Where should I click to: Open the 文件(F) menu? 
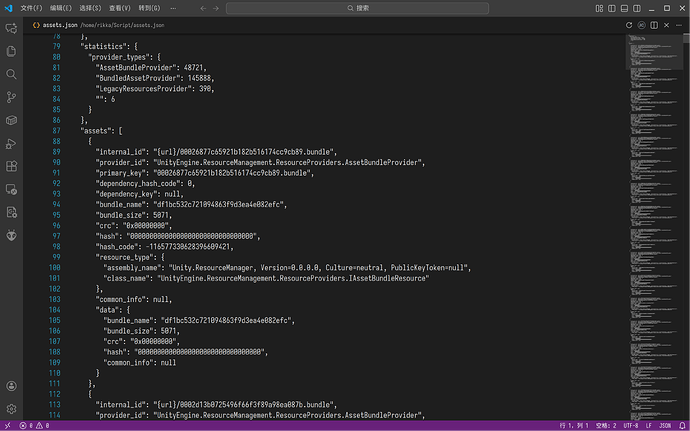tap(31, 7)
